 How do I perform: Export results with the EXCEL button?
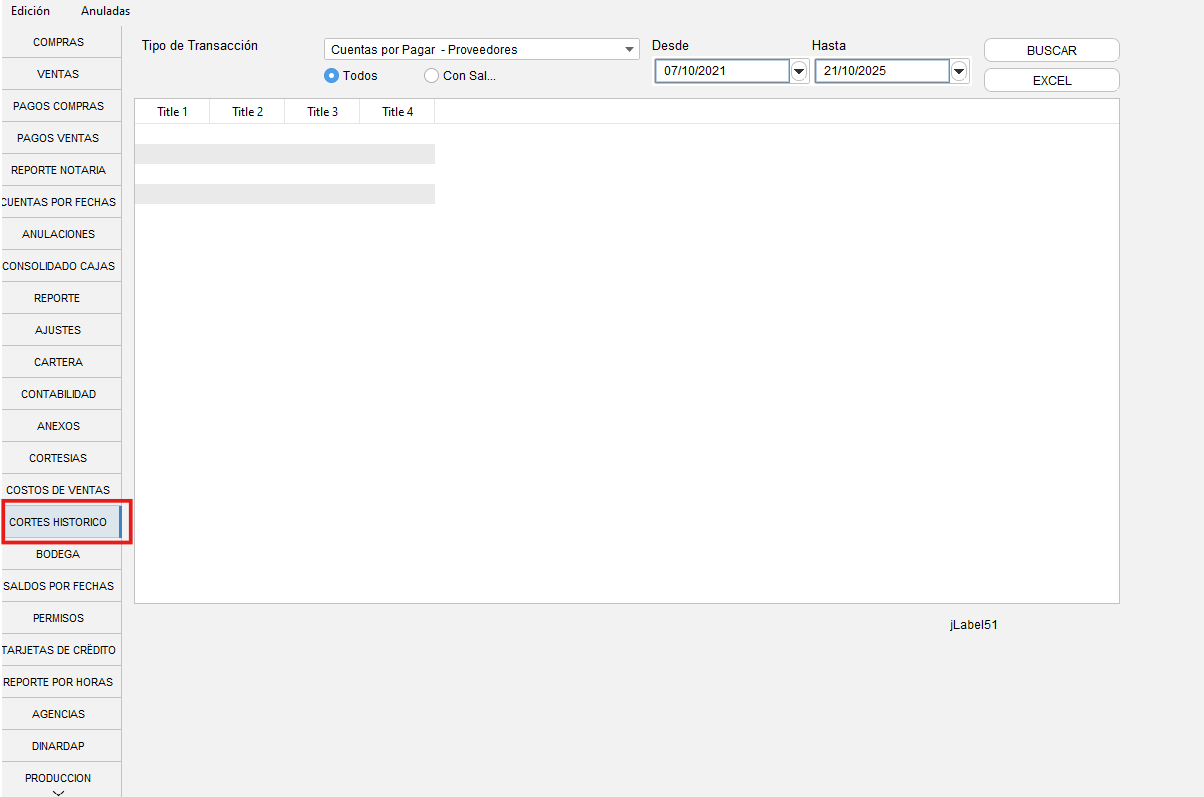pyautogui.click(x=1051, y=81)
